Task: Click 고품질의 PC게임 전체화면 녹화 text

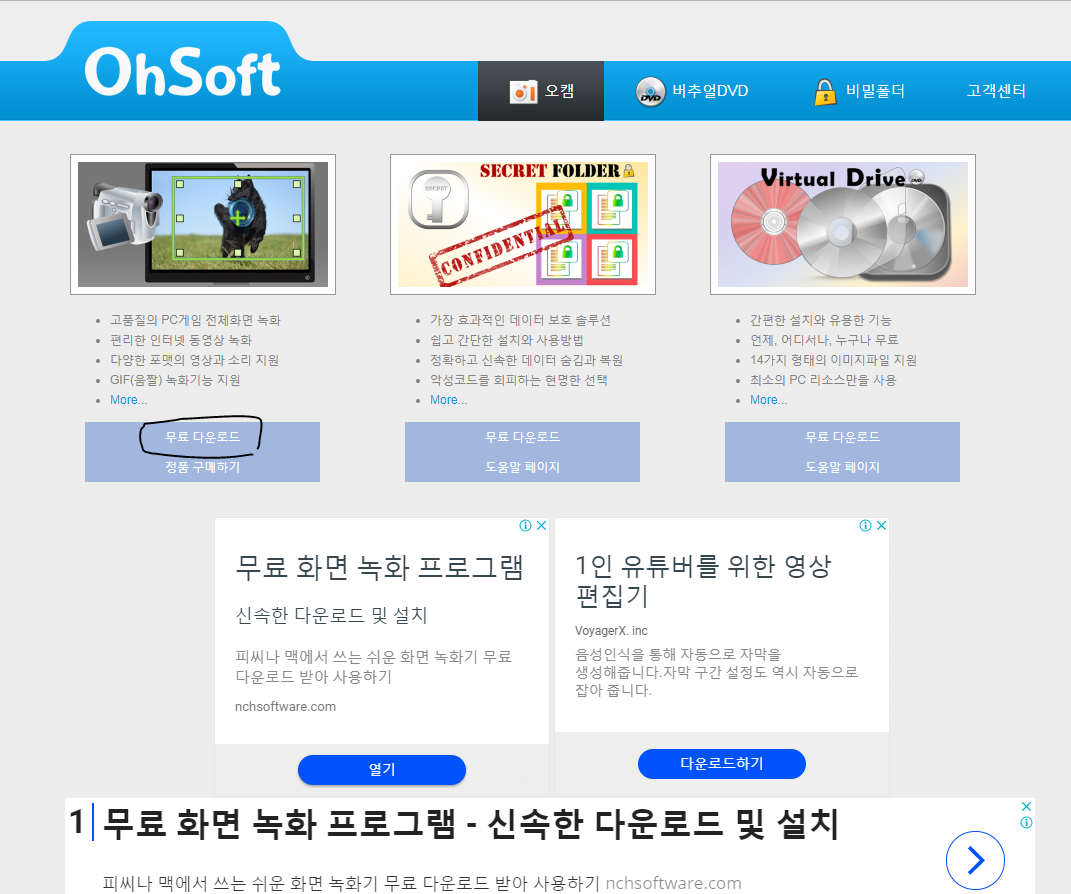Action: pos(195,320)
